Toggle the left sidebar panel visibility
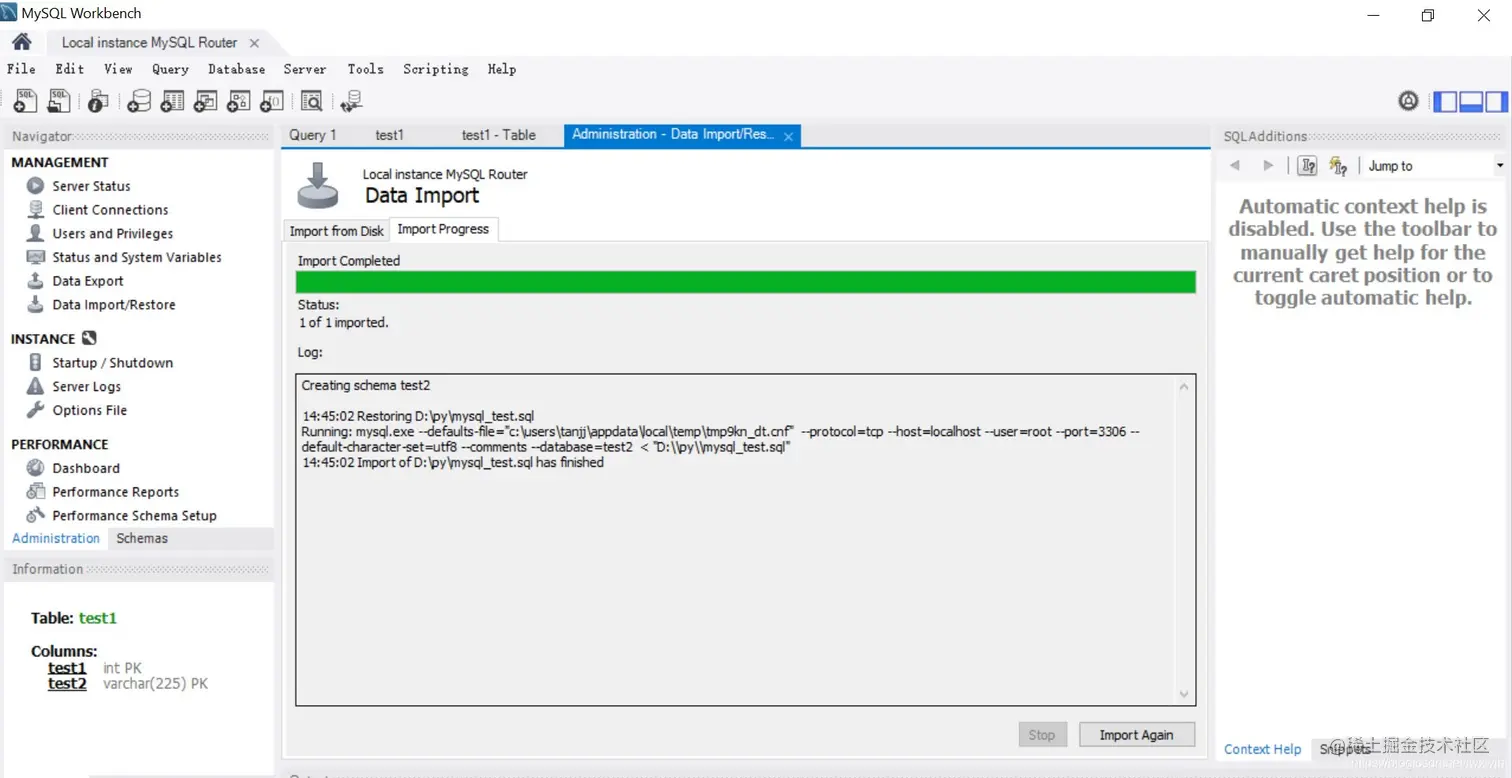This screenshot has height=778, width=1512. (1445, 101)
